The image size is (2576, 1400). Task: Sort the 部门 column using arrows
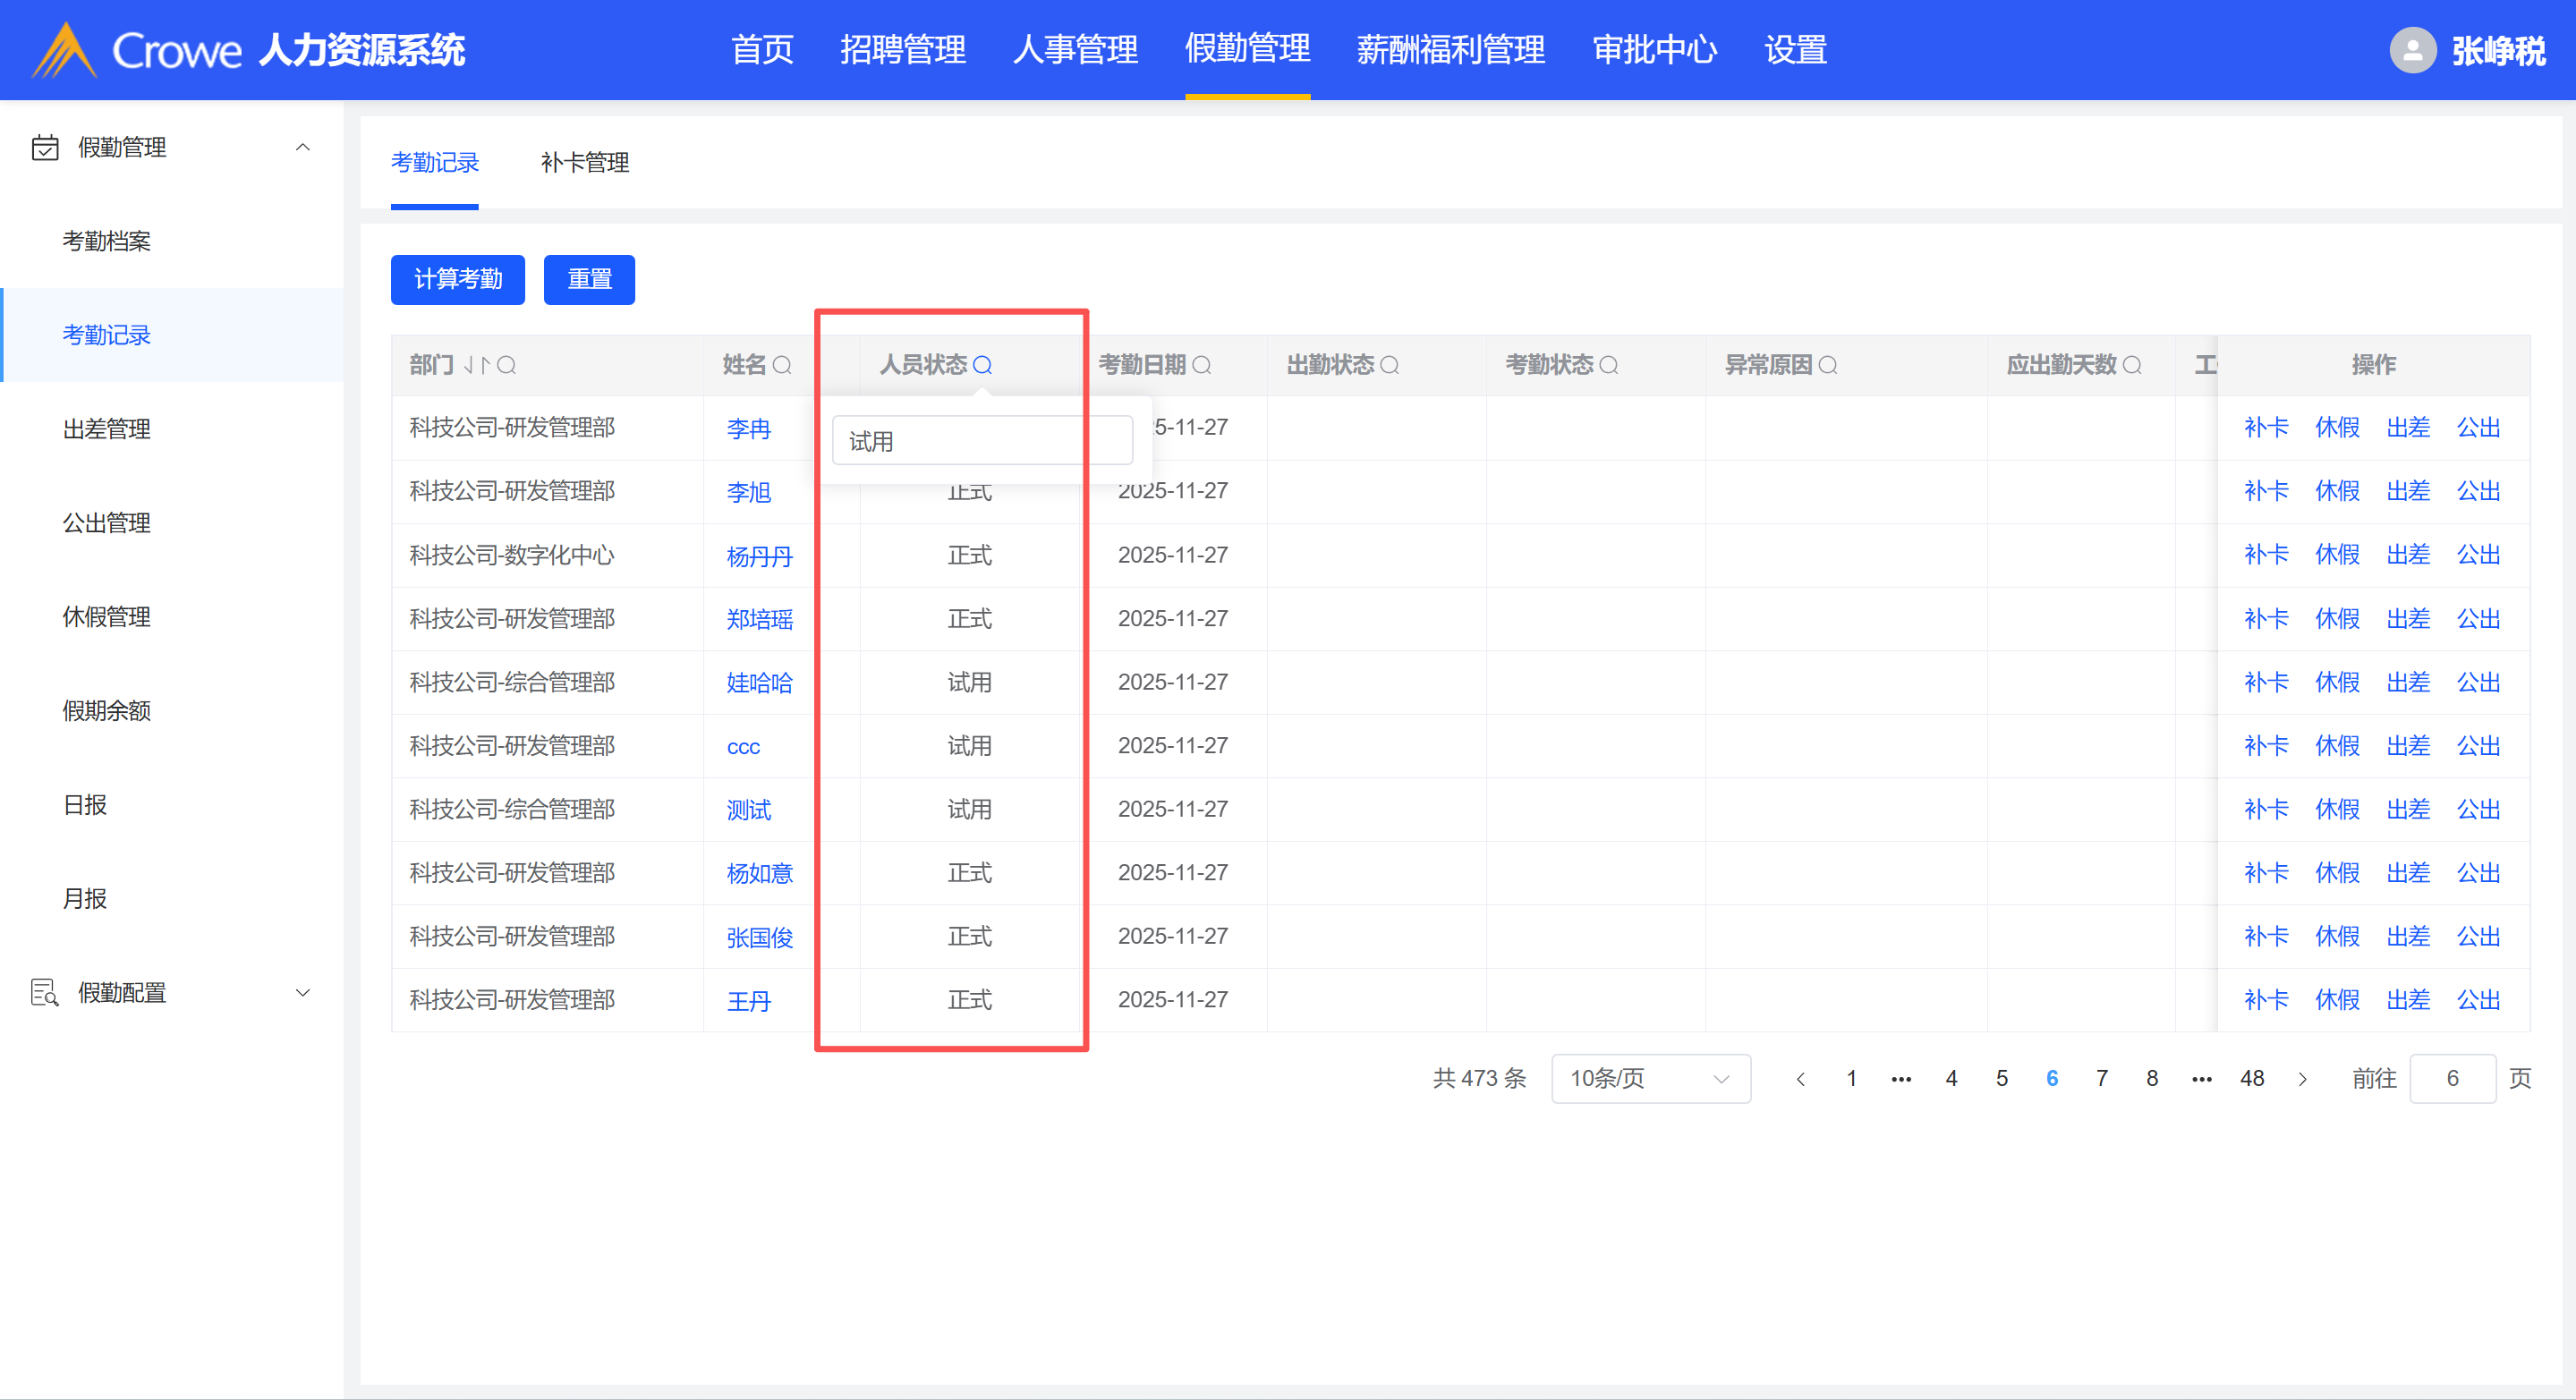coord(476,365)
